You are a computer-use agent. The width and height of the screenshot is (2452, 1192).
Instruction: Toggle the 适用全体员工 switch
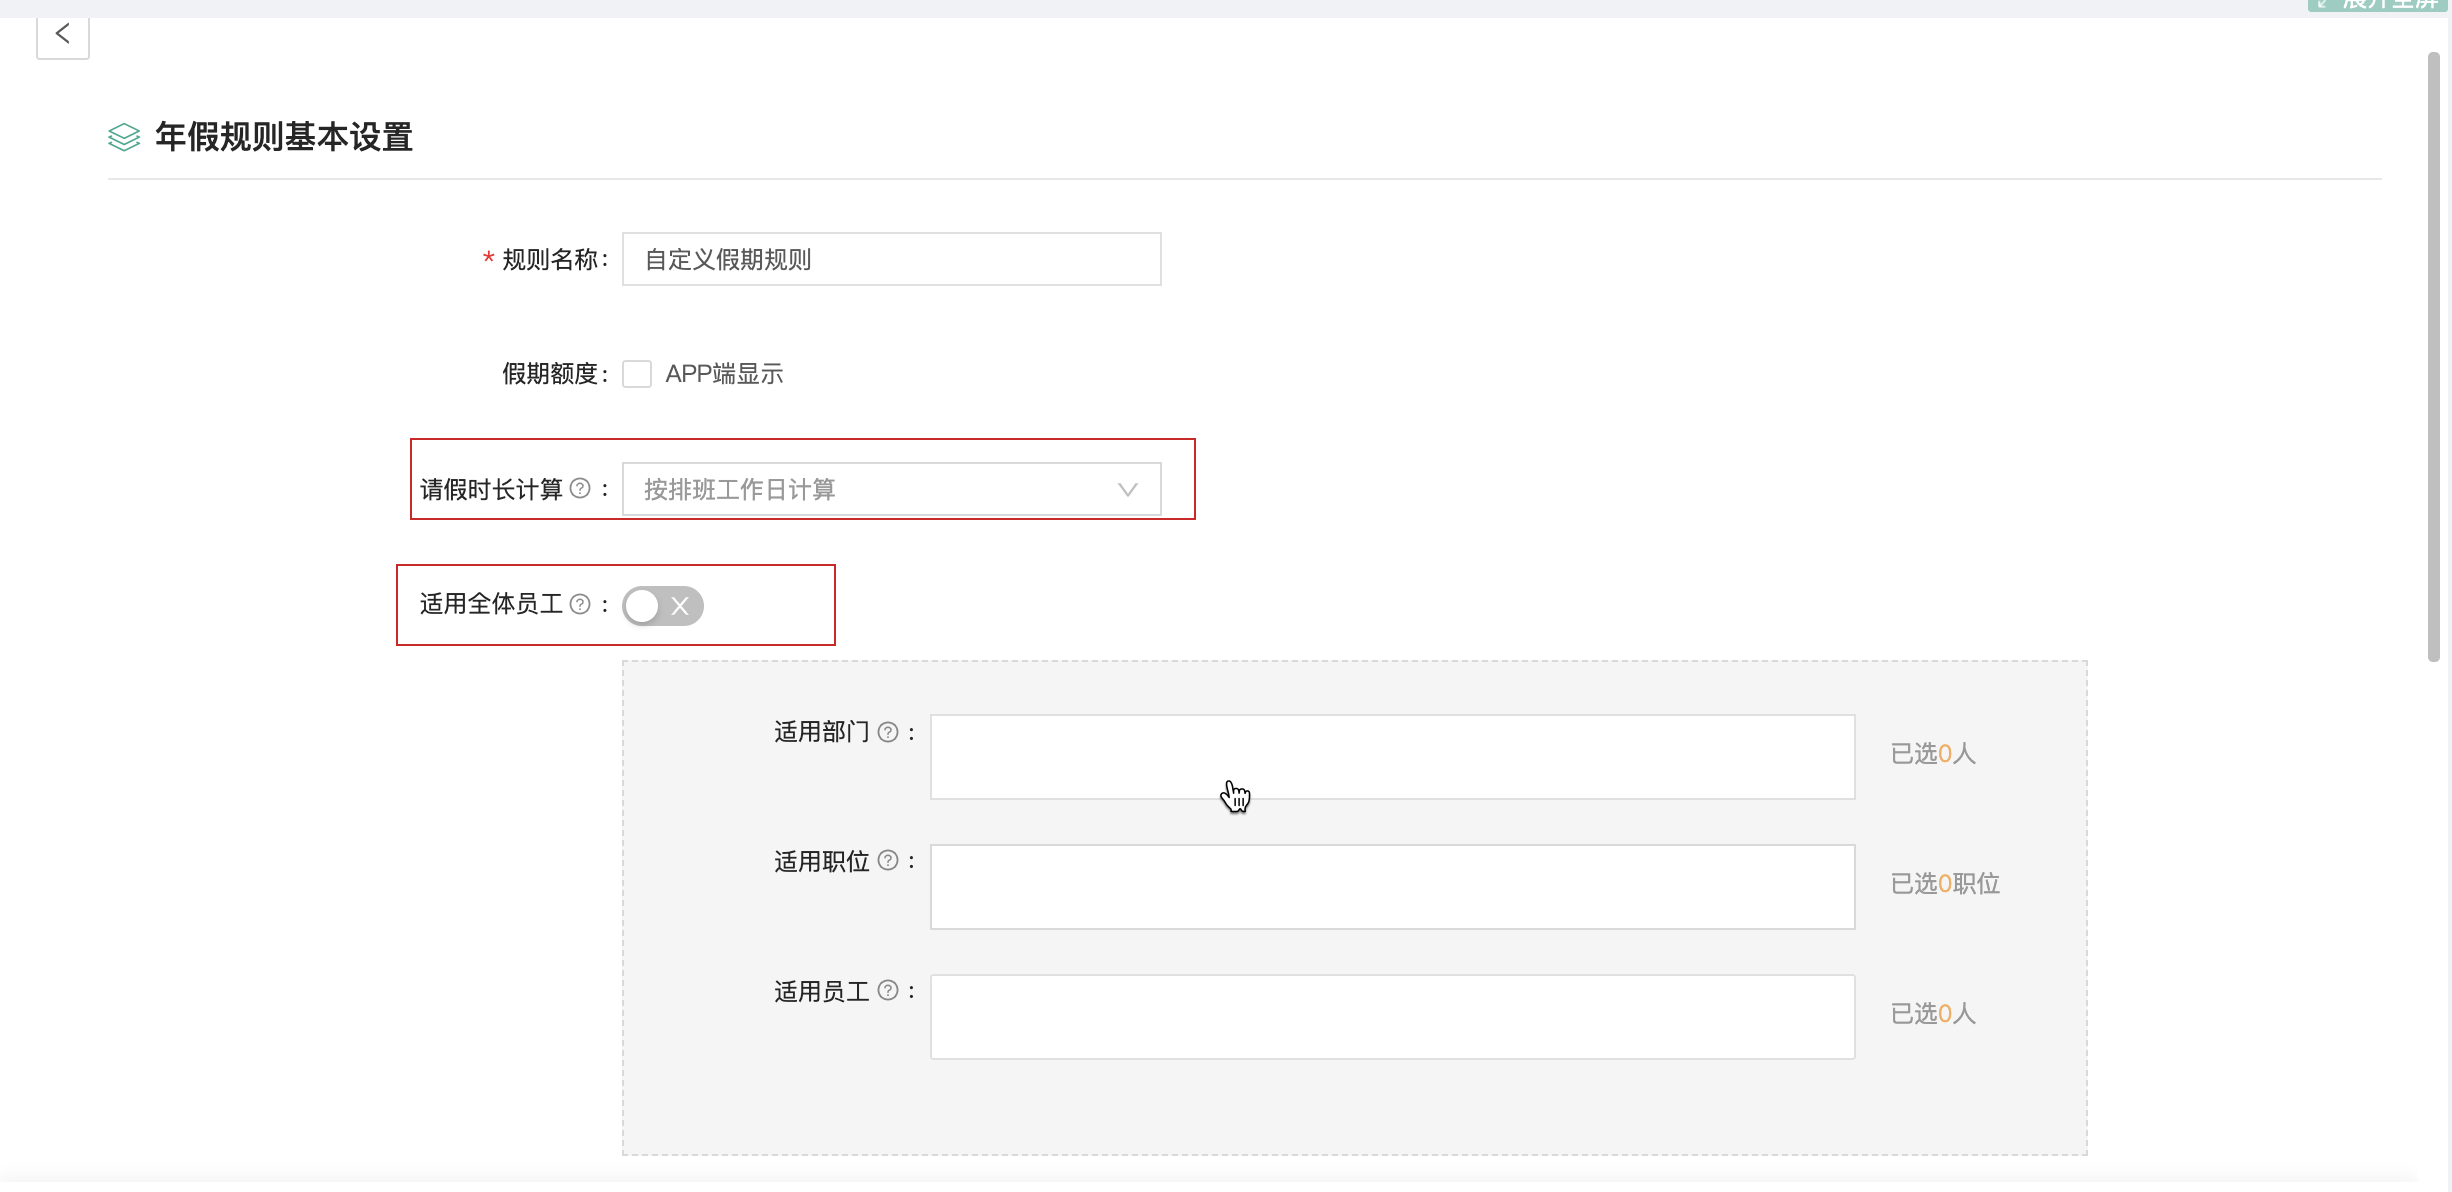pos(663,606)
